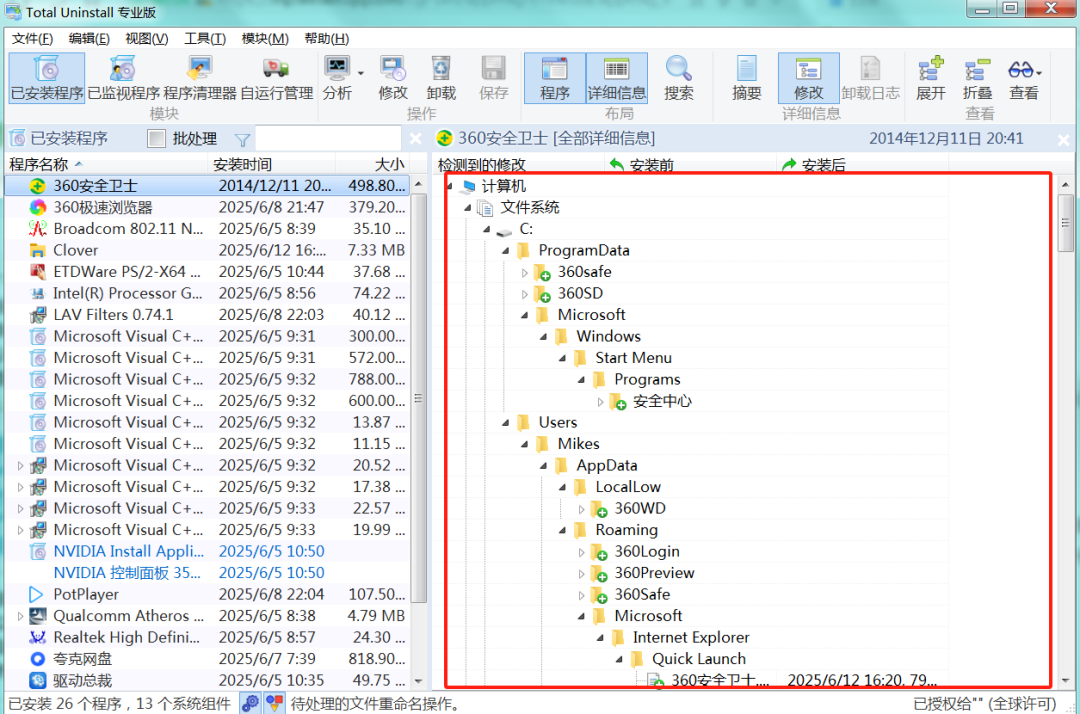Collapse the ProgramData folder node

506,251
